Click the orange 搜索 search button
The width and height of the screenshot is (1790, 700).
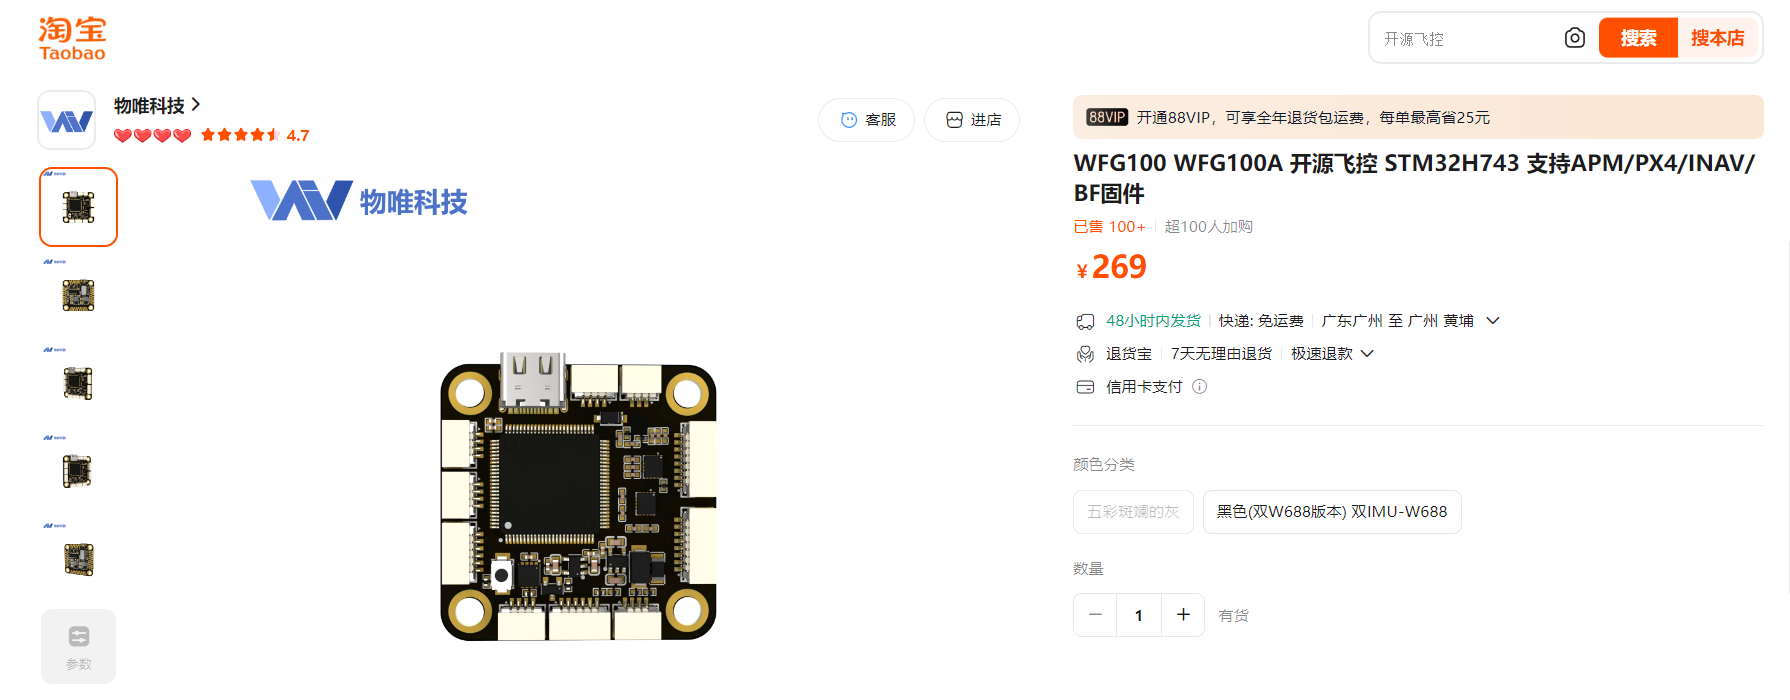pos(1638,38)
